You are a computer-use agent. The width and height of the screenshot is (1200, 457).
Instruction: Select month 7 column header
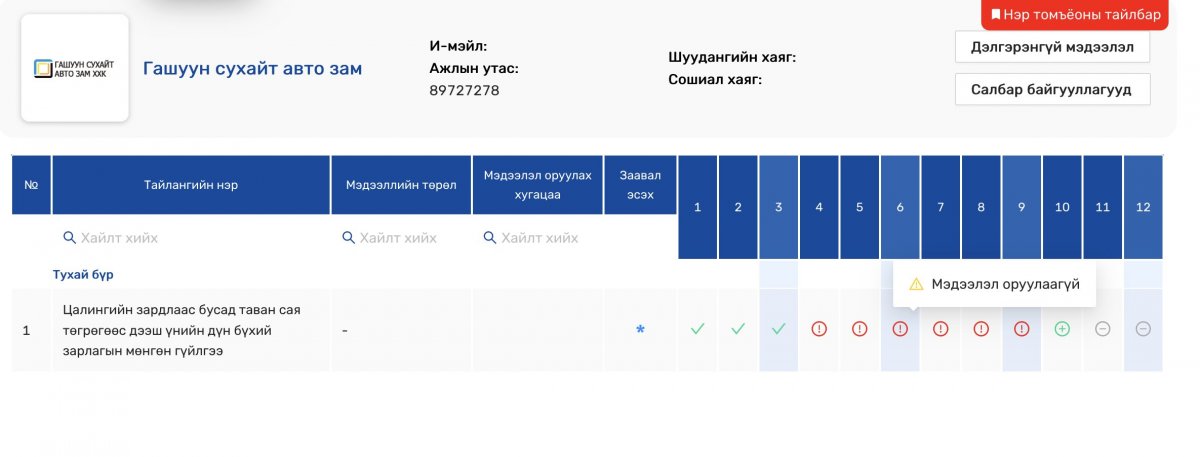coord(940,207)
